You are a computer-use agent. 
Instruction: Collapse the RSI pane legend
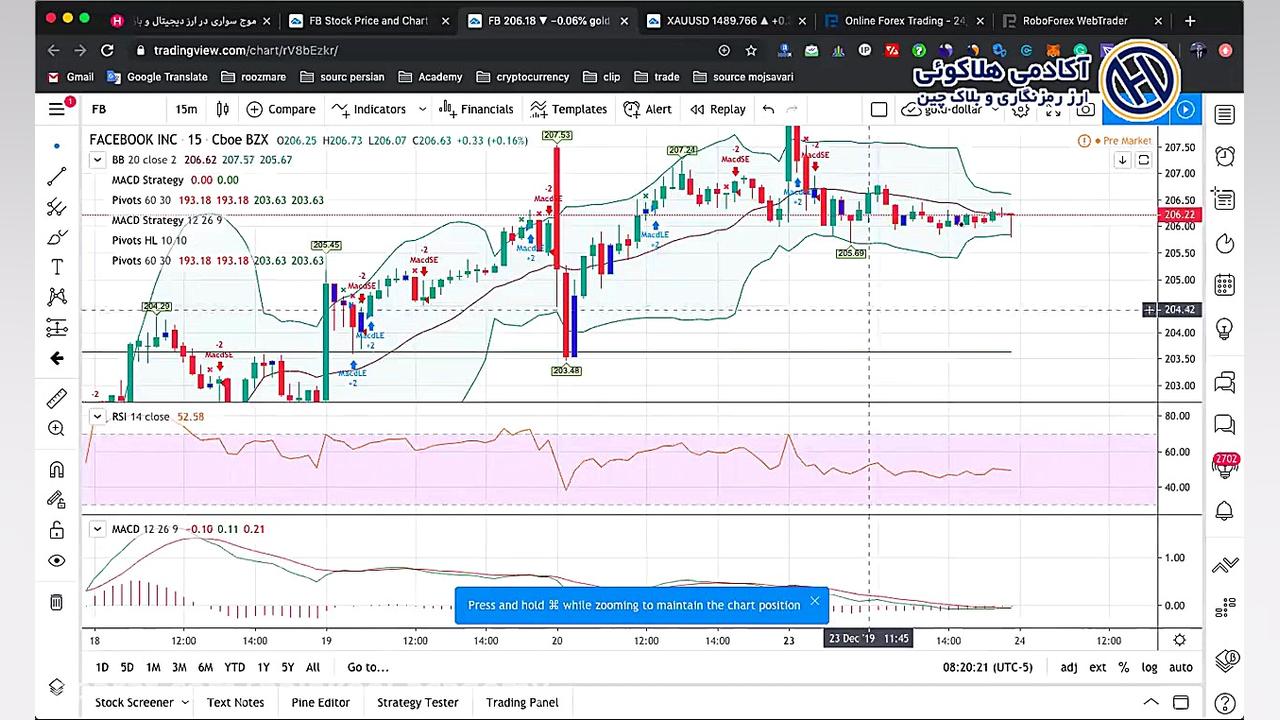point(97,417)
